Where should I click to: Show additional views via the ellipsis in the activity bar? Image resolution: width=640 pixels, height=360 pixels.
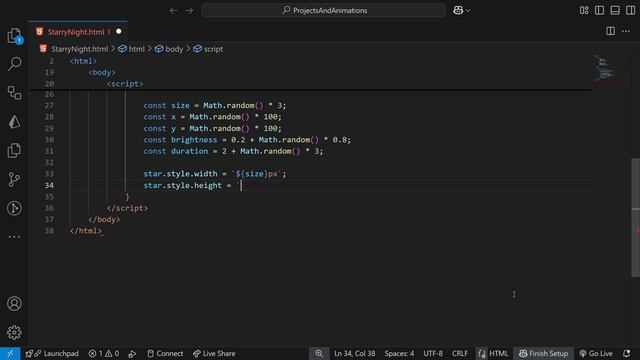tap(14, 237)
